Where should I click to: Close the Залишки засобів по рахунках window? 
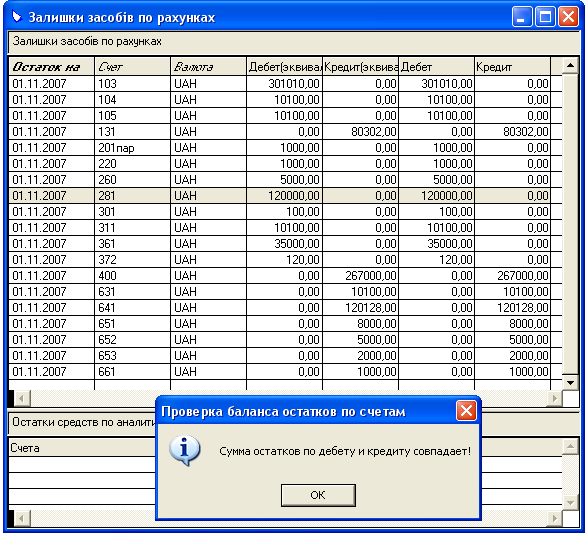point(568,17)
